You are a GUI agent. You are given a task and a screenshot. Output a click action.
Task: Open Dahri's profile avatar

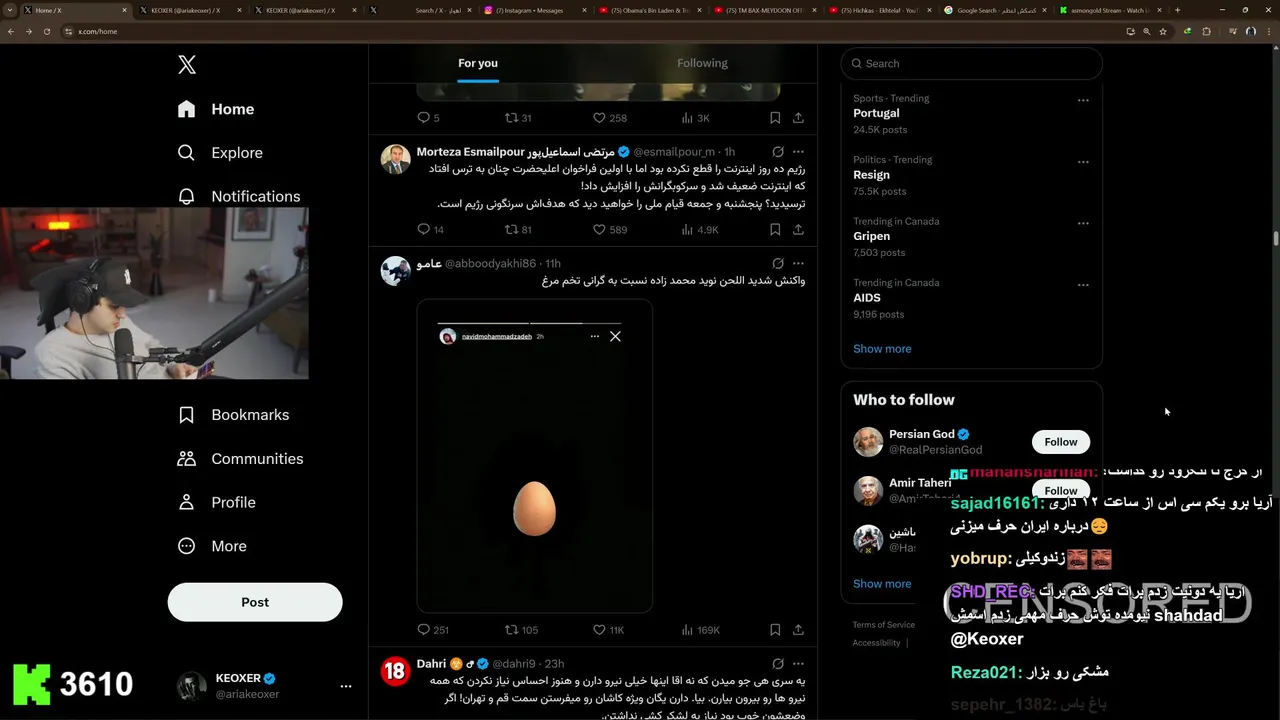coord(396,671)
